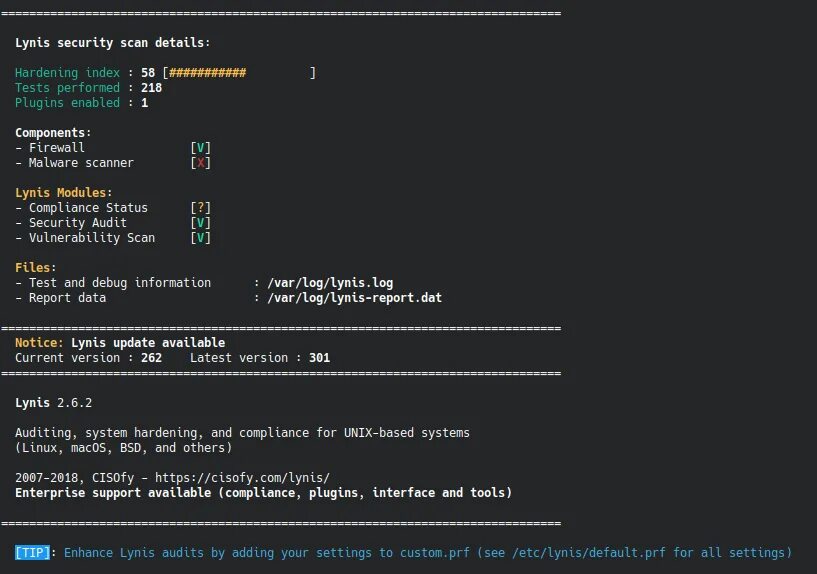The height and width of the screenshot is (574, 817).
Task: Click the Malware scanner [X] status marker
Action: [201, 163]
